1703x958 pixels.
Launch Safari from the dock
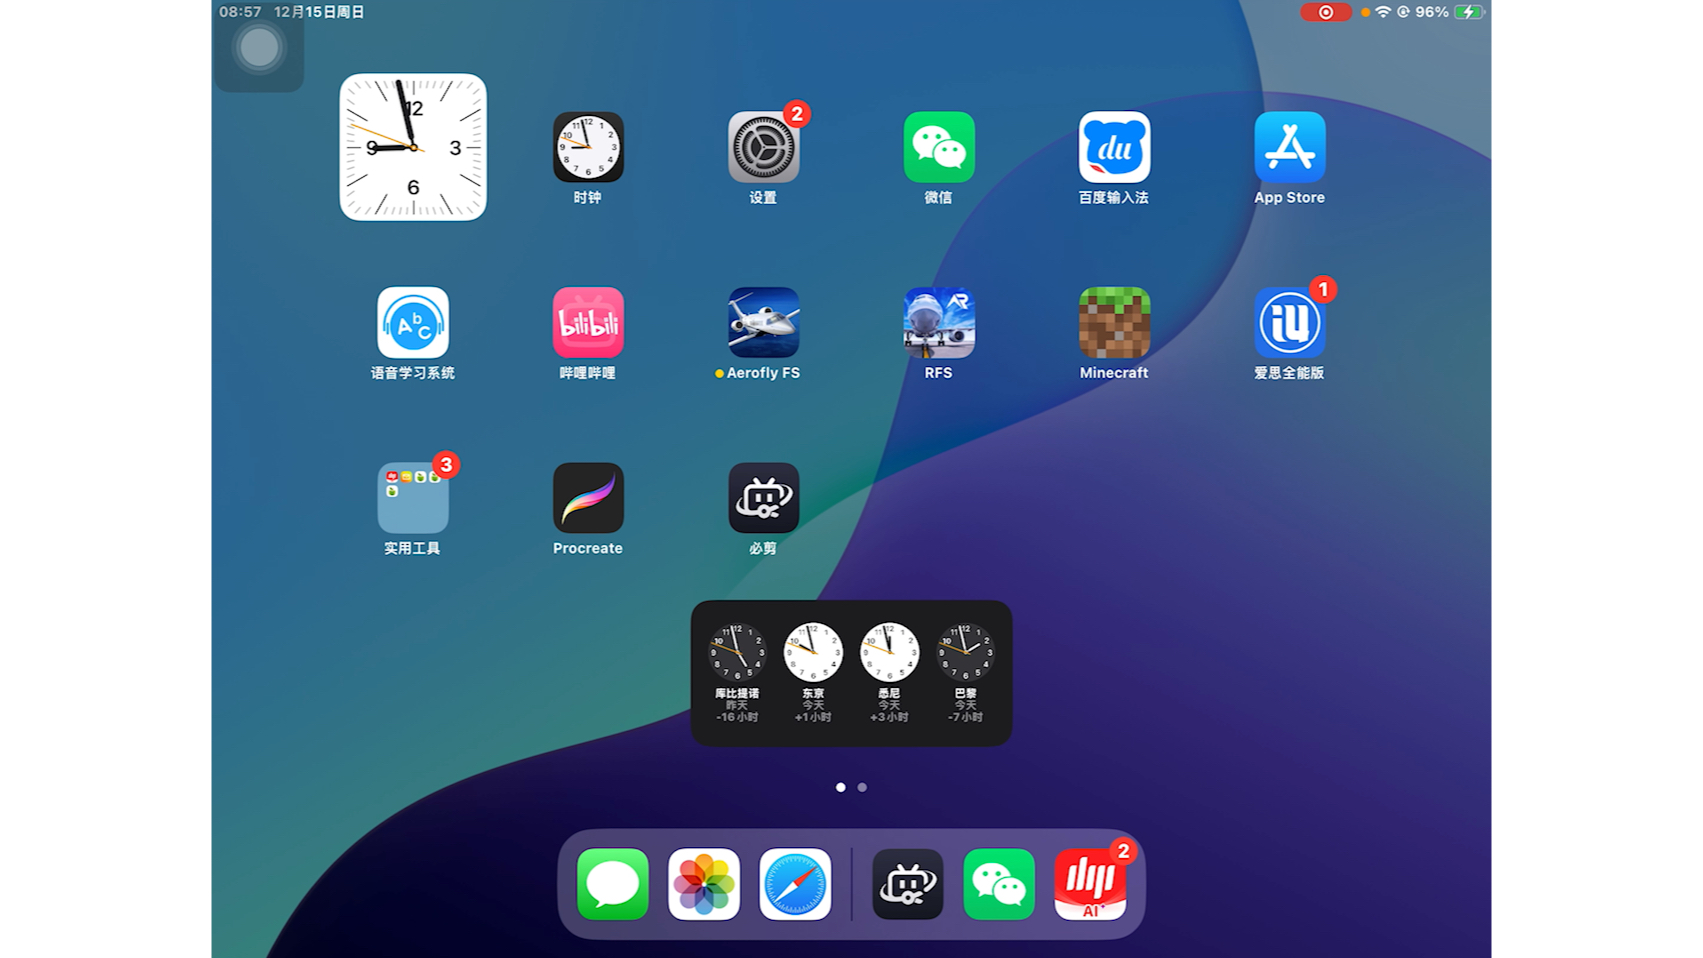tap(795, 884)
